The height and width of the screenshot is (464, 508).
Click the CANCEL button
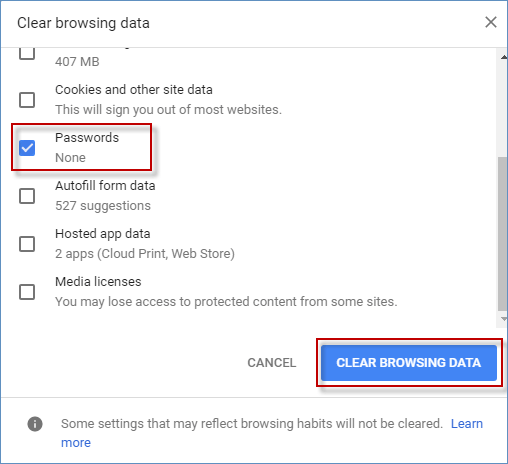272,363
